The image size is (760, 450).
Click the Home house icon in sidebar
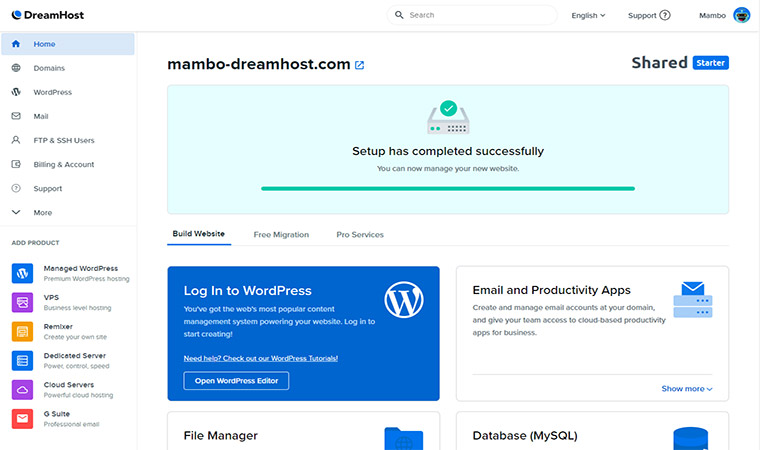click(16, 44)
